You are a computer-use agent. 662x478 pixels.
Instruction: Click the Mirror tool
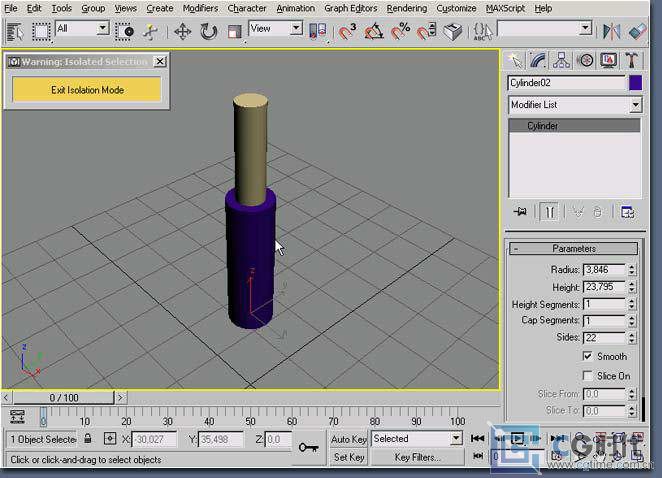611,32
